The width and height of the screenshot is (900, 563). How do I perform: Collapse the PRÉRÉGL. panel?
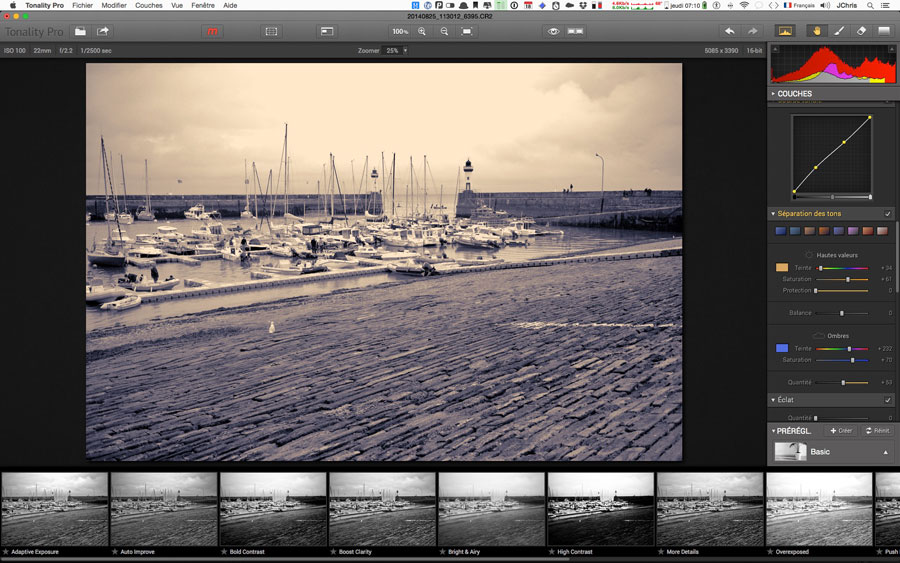[773, 430]
